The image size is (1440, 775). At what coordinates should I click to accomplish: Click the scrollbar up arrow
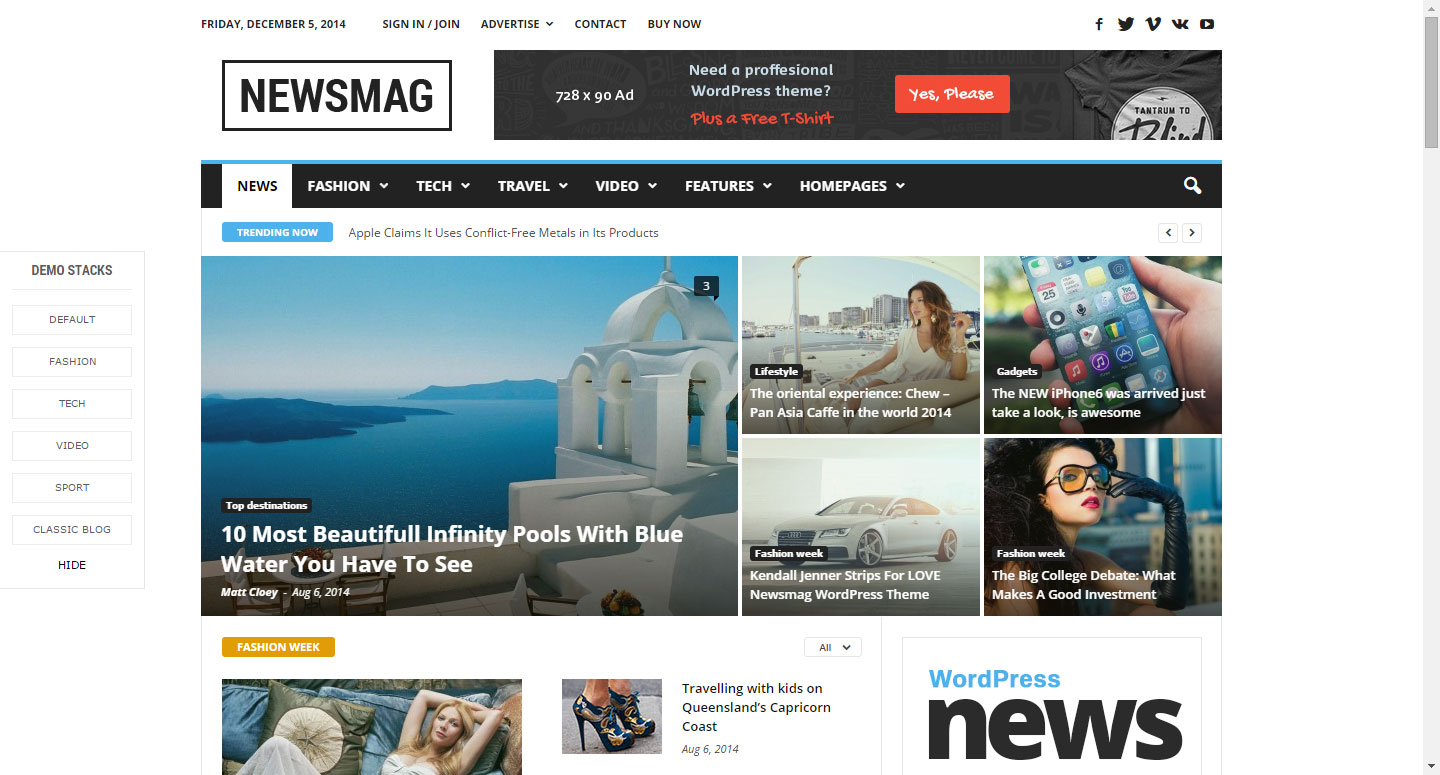click(x=1431, y=8)
